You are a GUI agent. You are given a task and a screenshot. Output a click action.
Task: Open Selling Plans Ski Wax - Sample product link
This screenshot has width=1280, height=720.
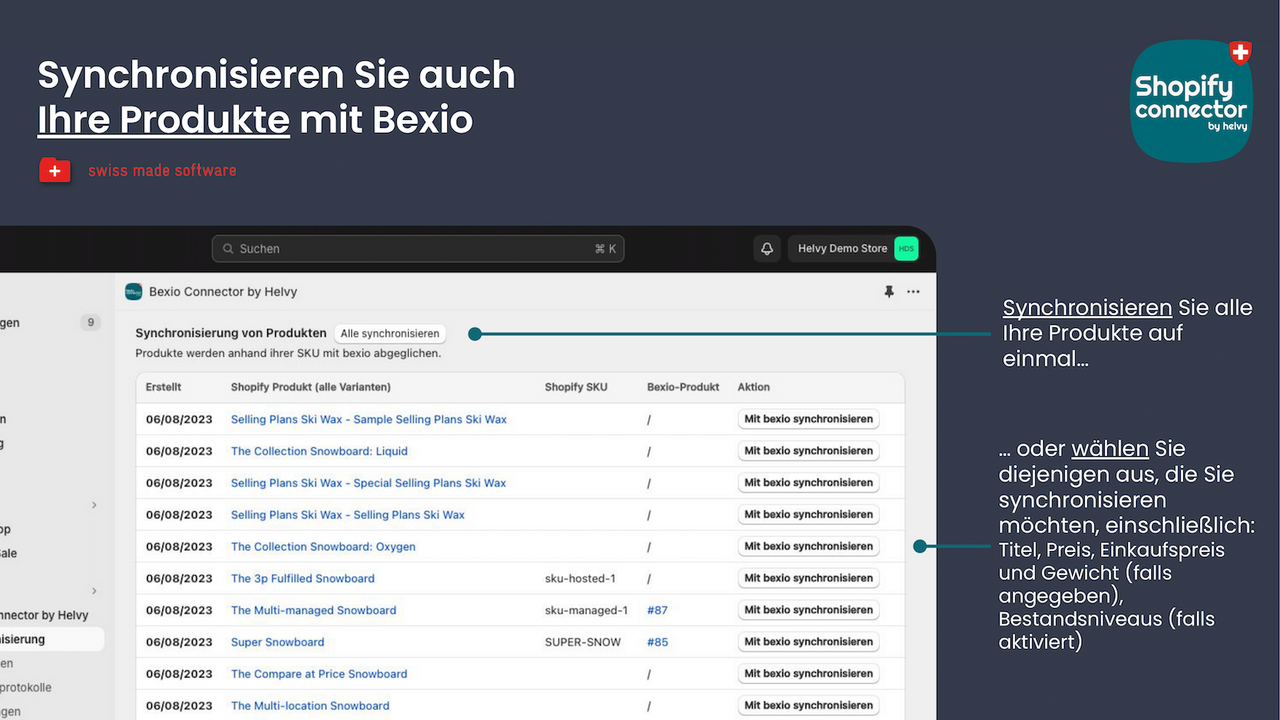pyautogui.click(x=369, y=419)
